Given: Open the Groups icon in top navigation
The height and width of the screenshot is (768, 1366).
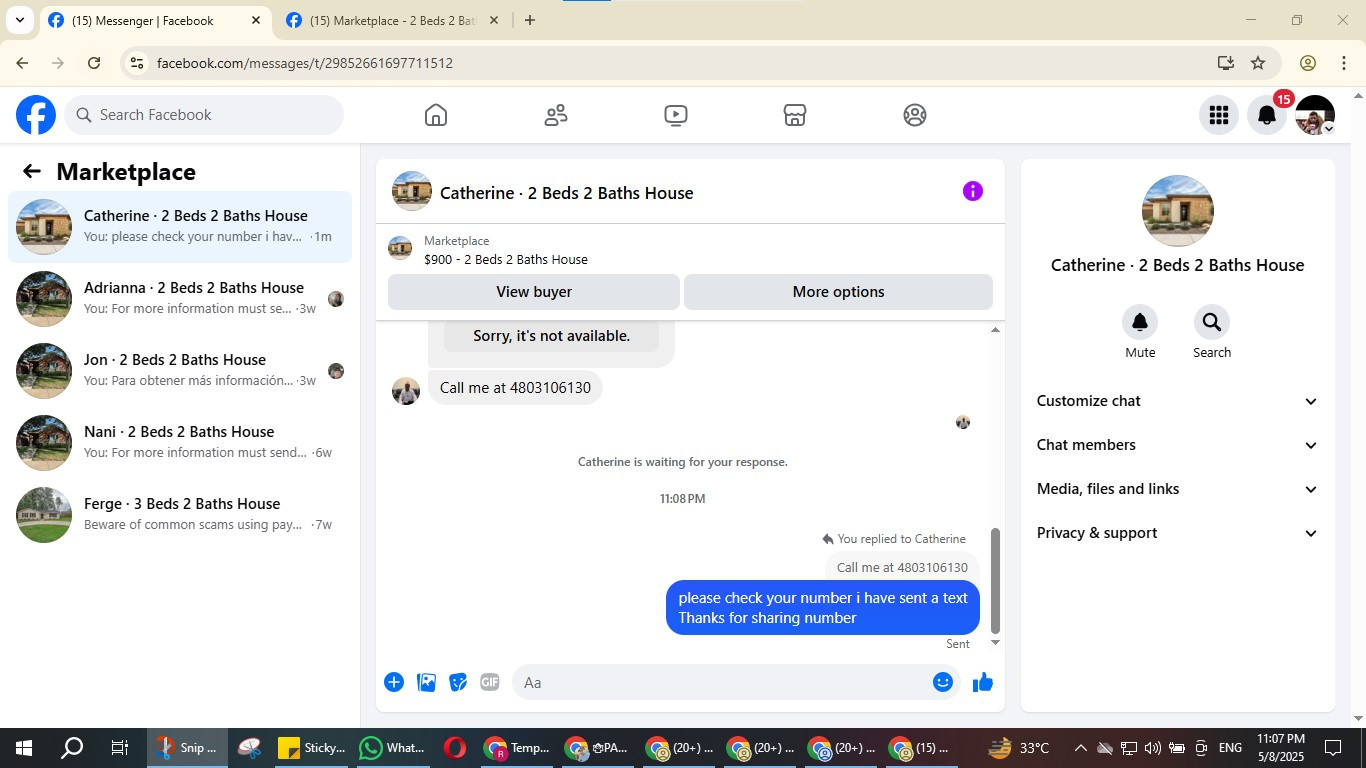Looking at the screenshot, I should 915,115.
